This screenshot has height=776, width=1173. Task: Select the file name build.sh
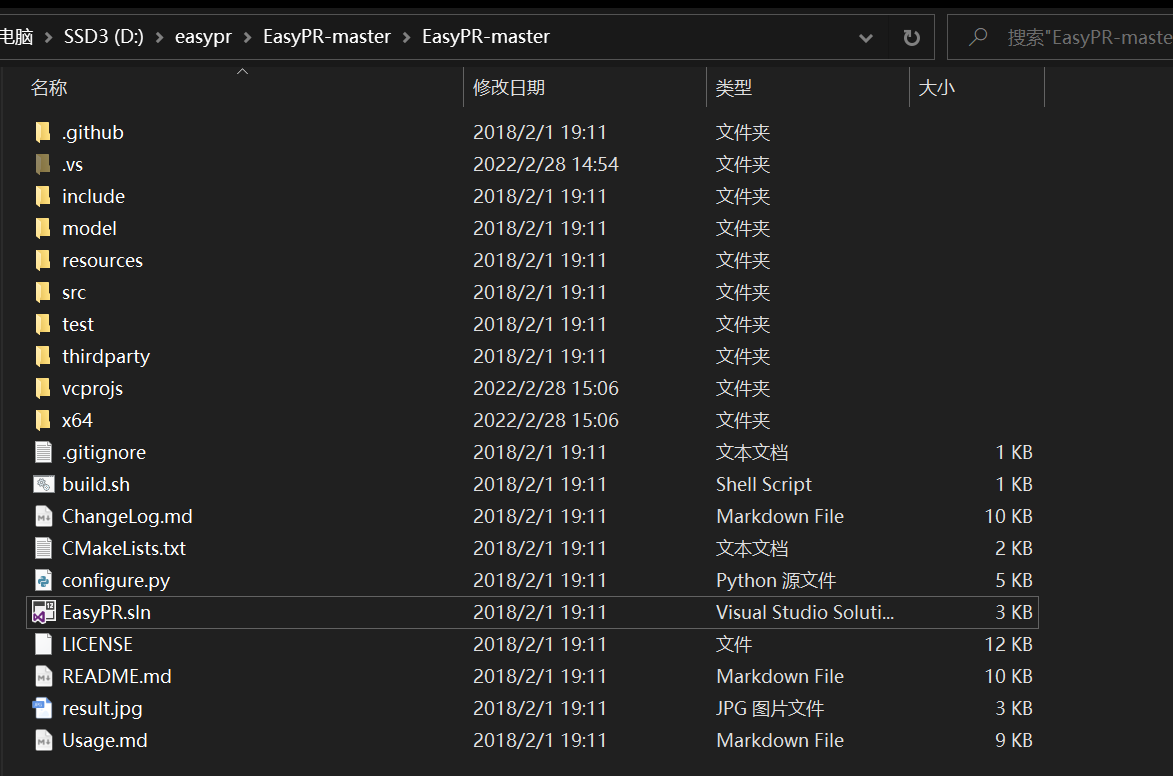point(96,484)
